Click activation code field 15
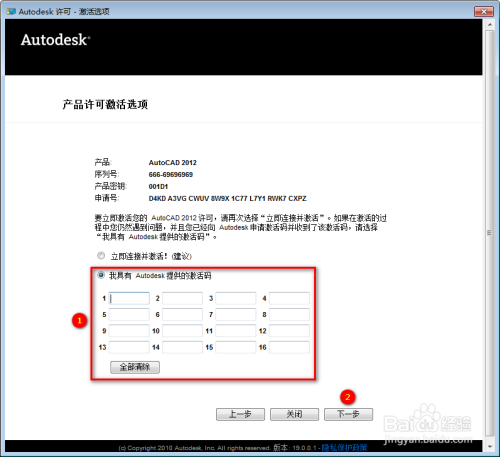500x457 pixels. coord(236,347)
